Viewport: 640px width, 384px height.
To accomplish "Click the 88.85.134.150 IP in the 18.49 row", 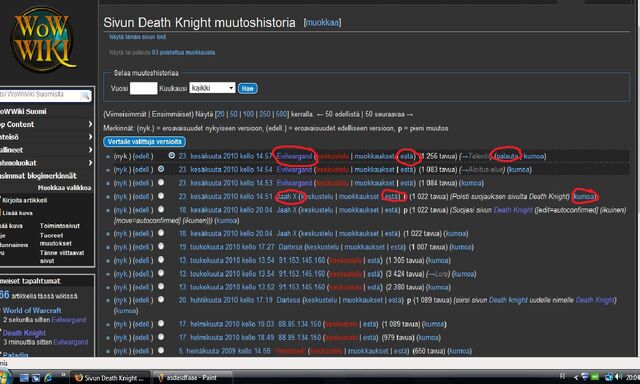I will (x=300, y=338).
